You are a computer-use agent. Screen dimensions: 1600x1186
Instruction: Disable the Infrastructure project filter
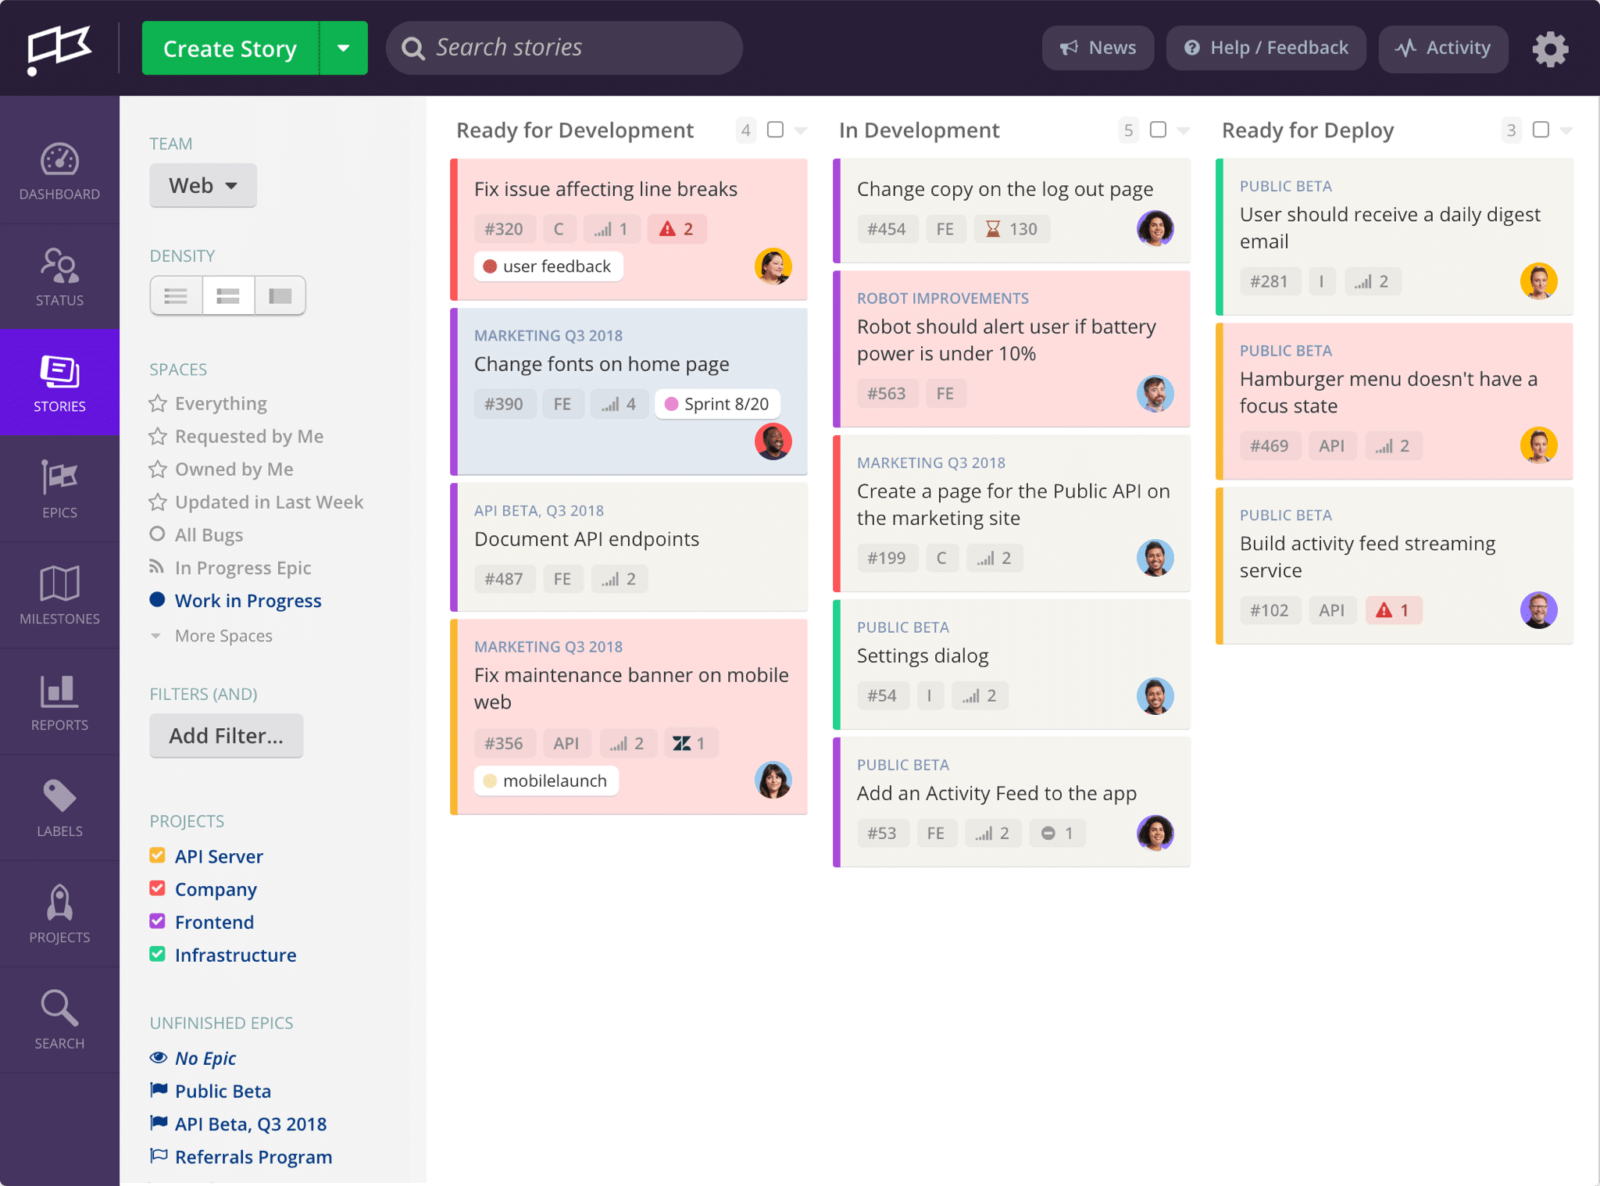coord(157,954)
